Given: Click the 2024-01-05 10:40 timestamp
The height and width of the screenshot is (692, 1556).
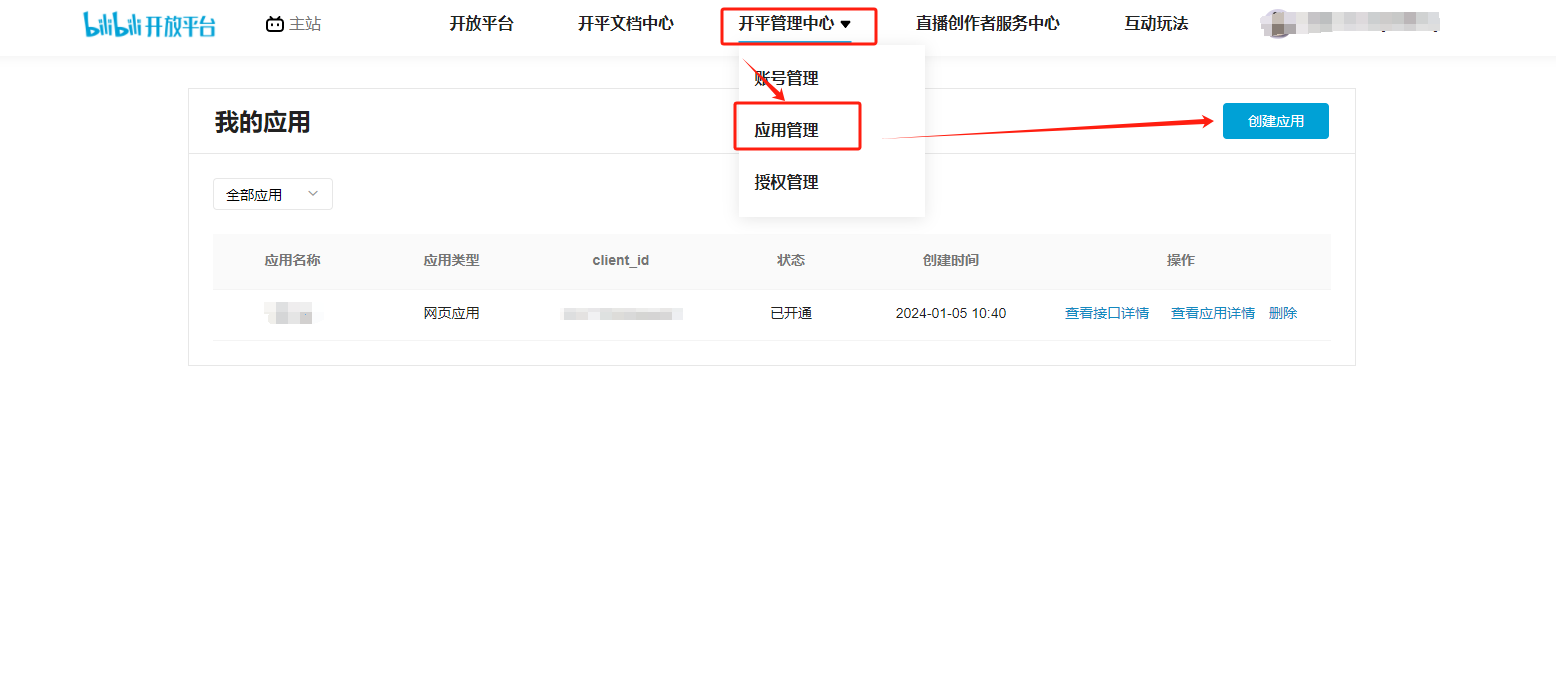Looking at the screenshot, I should pos(951,313).
